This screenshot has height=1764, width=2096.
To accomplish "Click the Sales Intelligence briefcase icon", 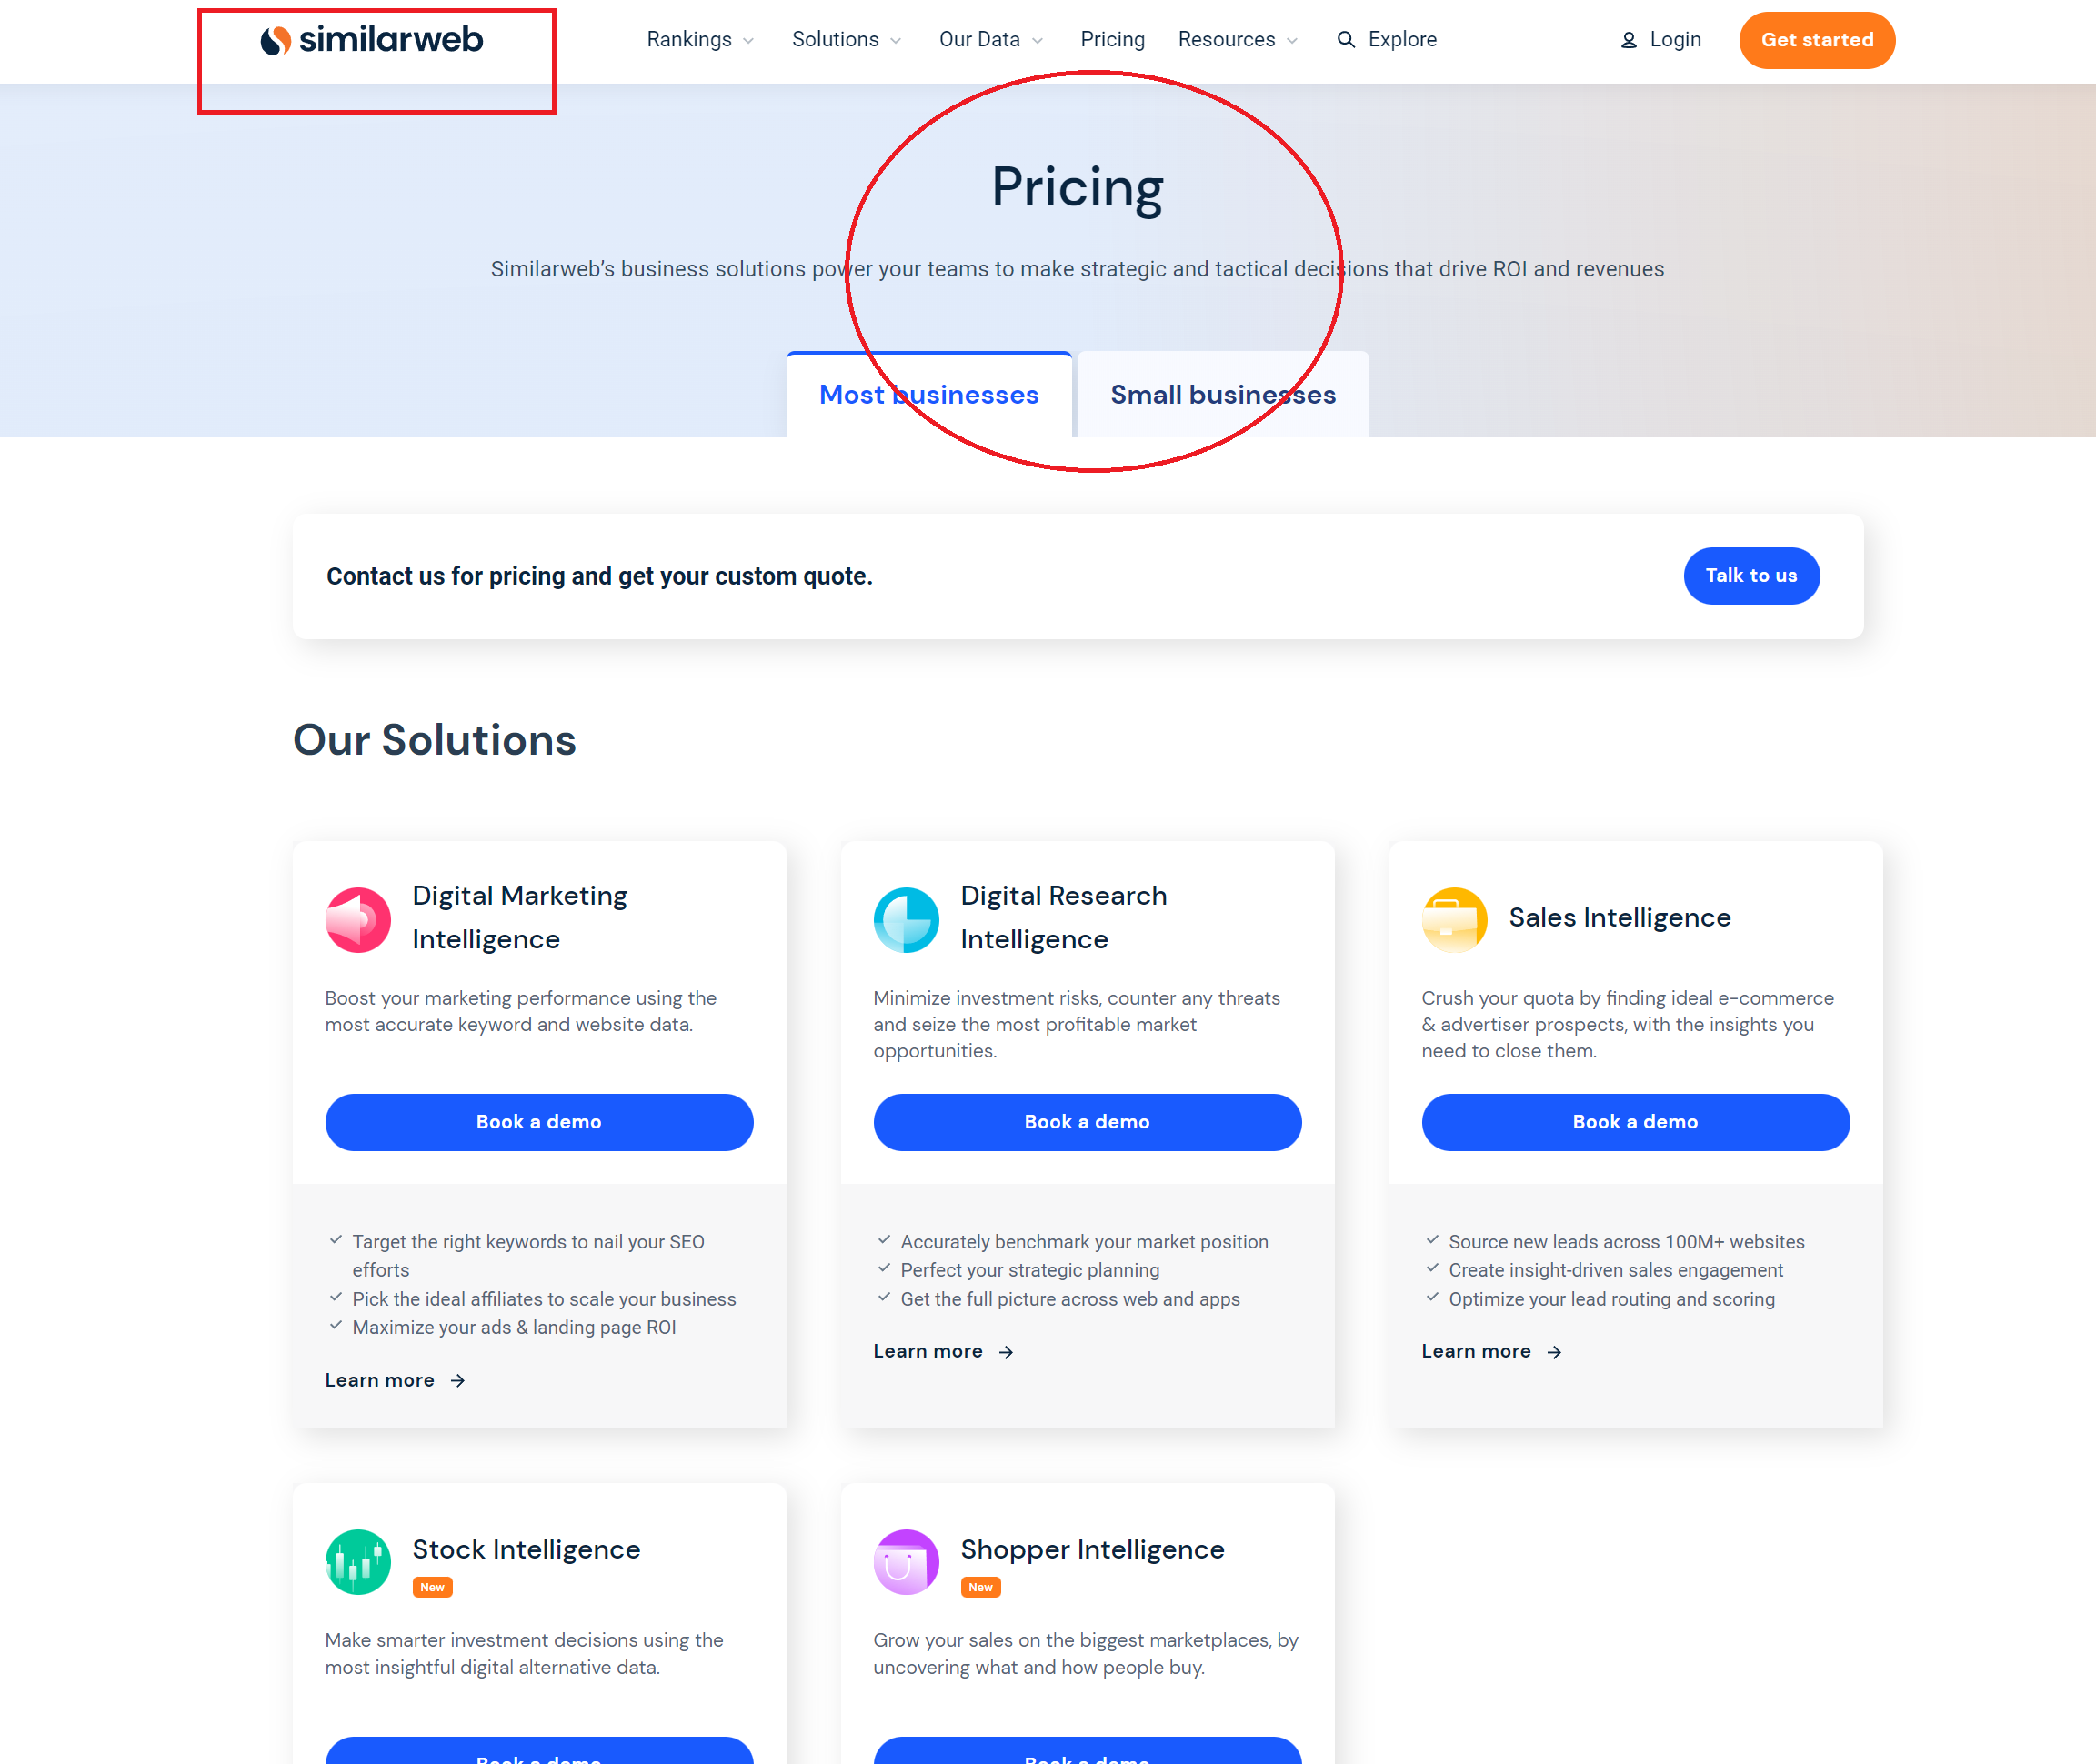I will coord(1454,919).
